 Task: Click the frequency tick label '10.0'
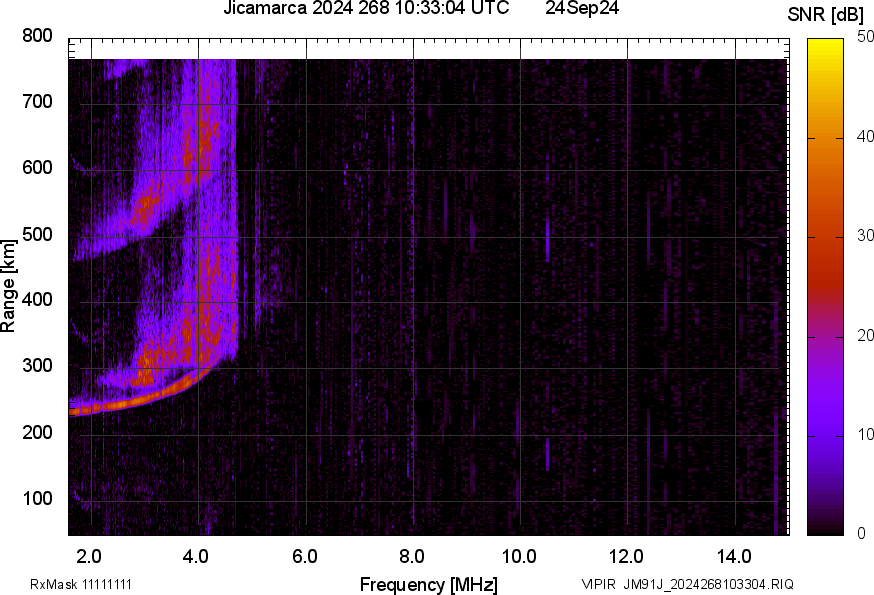click(519, 557)
